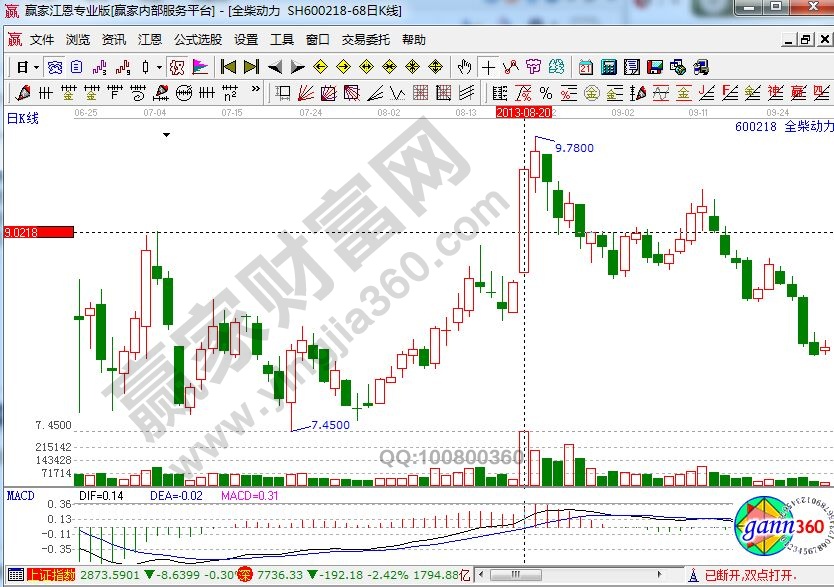Click horizontal scrollbar left arrow
This screenshot has height=587, width=834.
(481, 575)
